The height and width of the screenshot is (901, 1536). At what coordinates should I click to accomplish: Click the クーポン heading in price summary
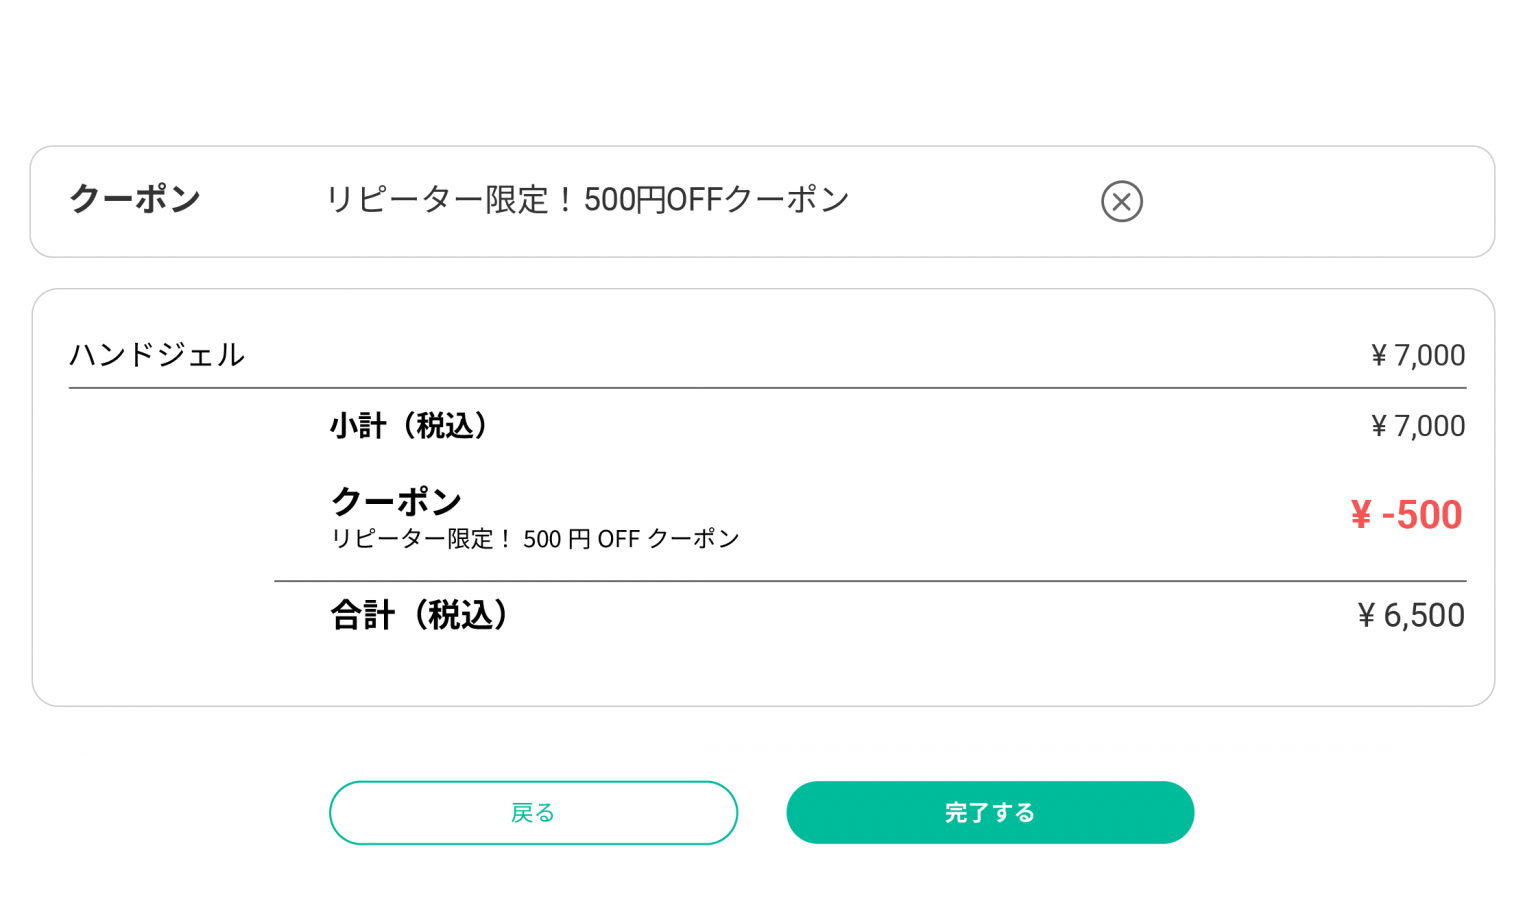click(396, 500)
